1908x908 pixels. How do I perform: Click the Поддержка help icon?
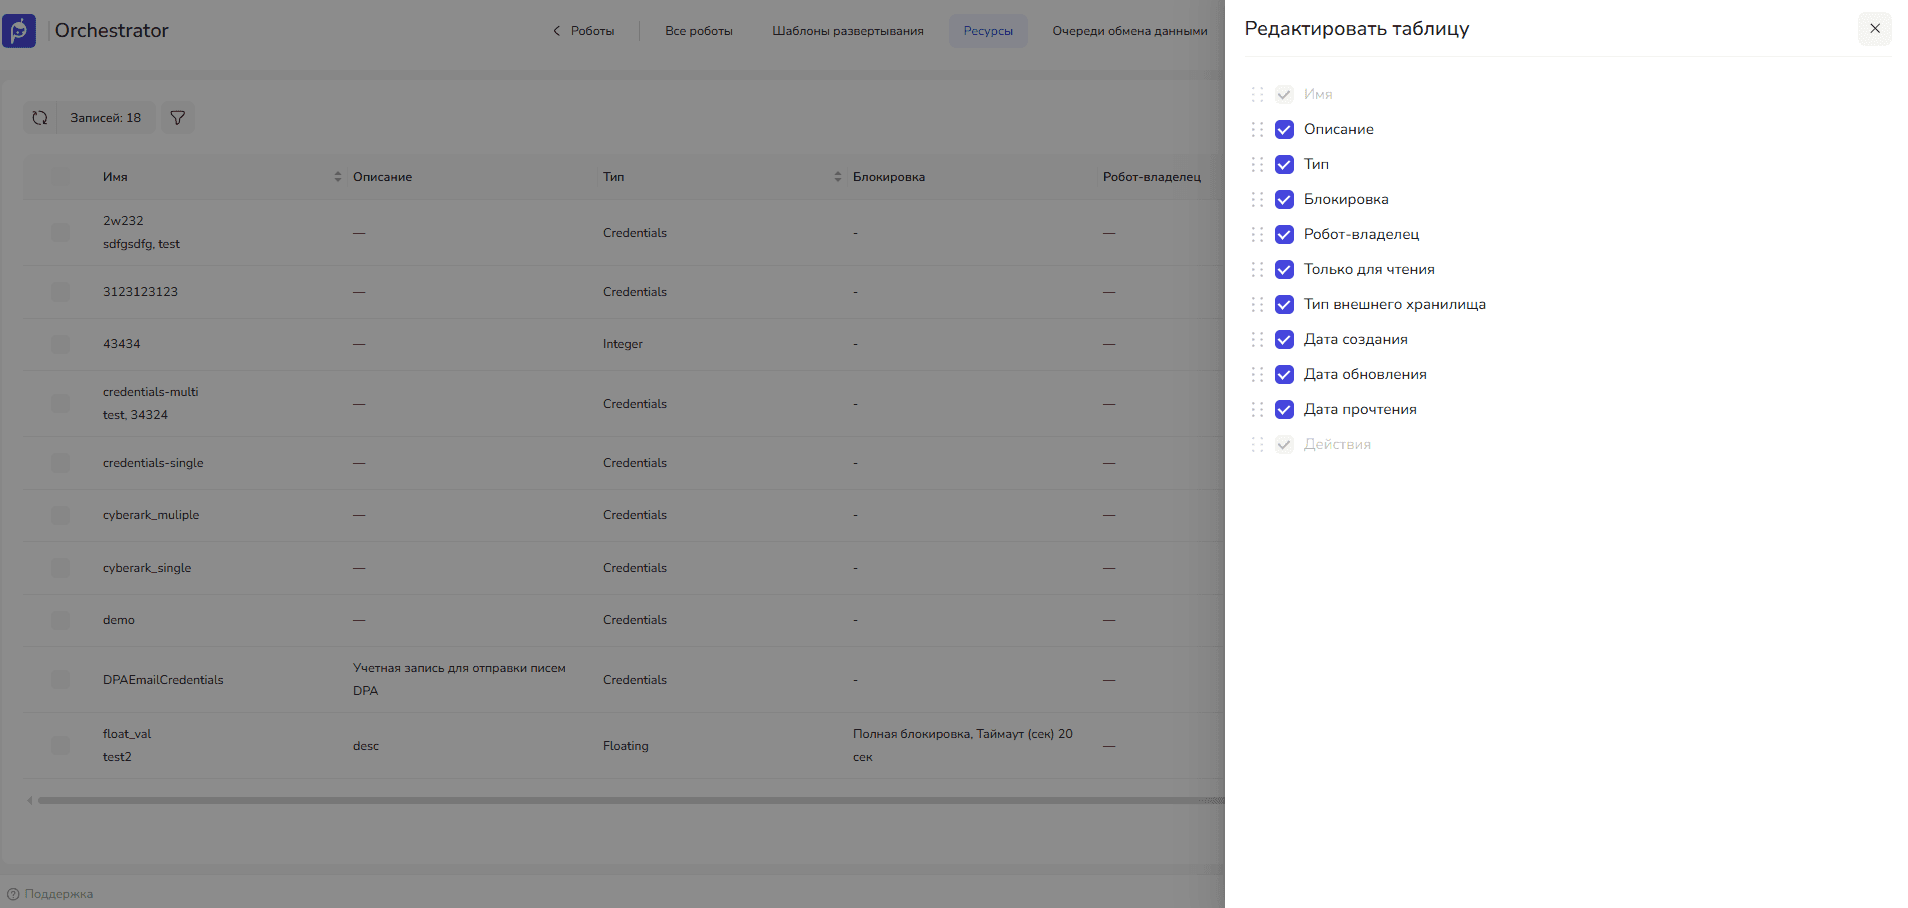tap(13, 894)
